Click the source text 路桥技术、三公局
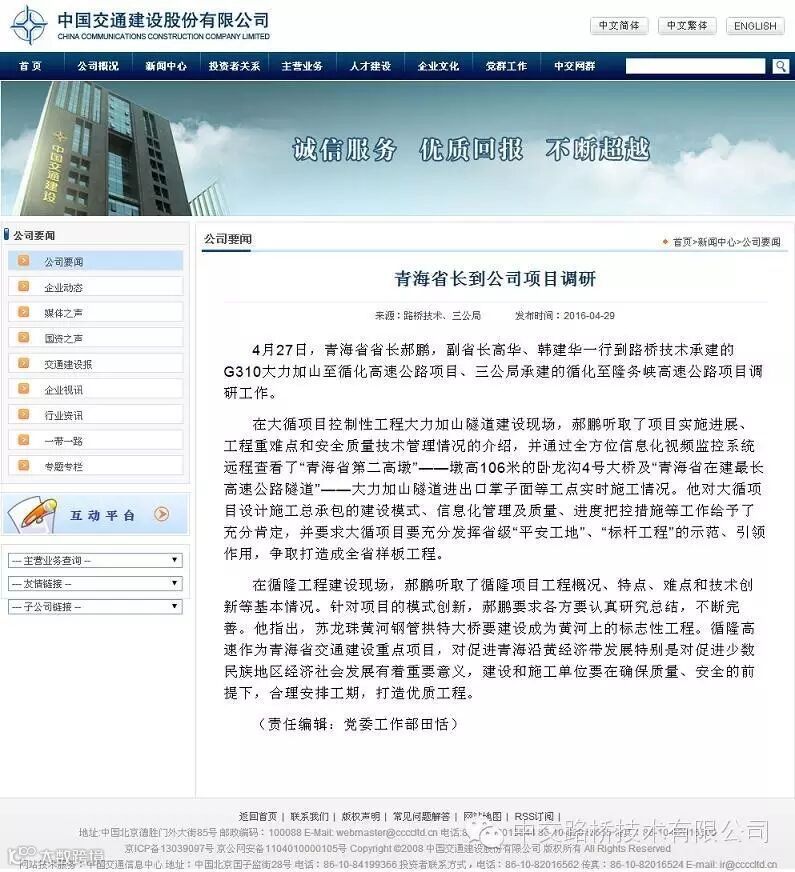This screenshot has height=872, width=795. pyautogui.click(x=441, y=315)
